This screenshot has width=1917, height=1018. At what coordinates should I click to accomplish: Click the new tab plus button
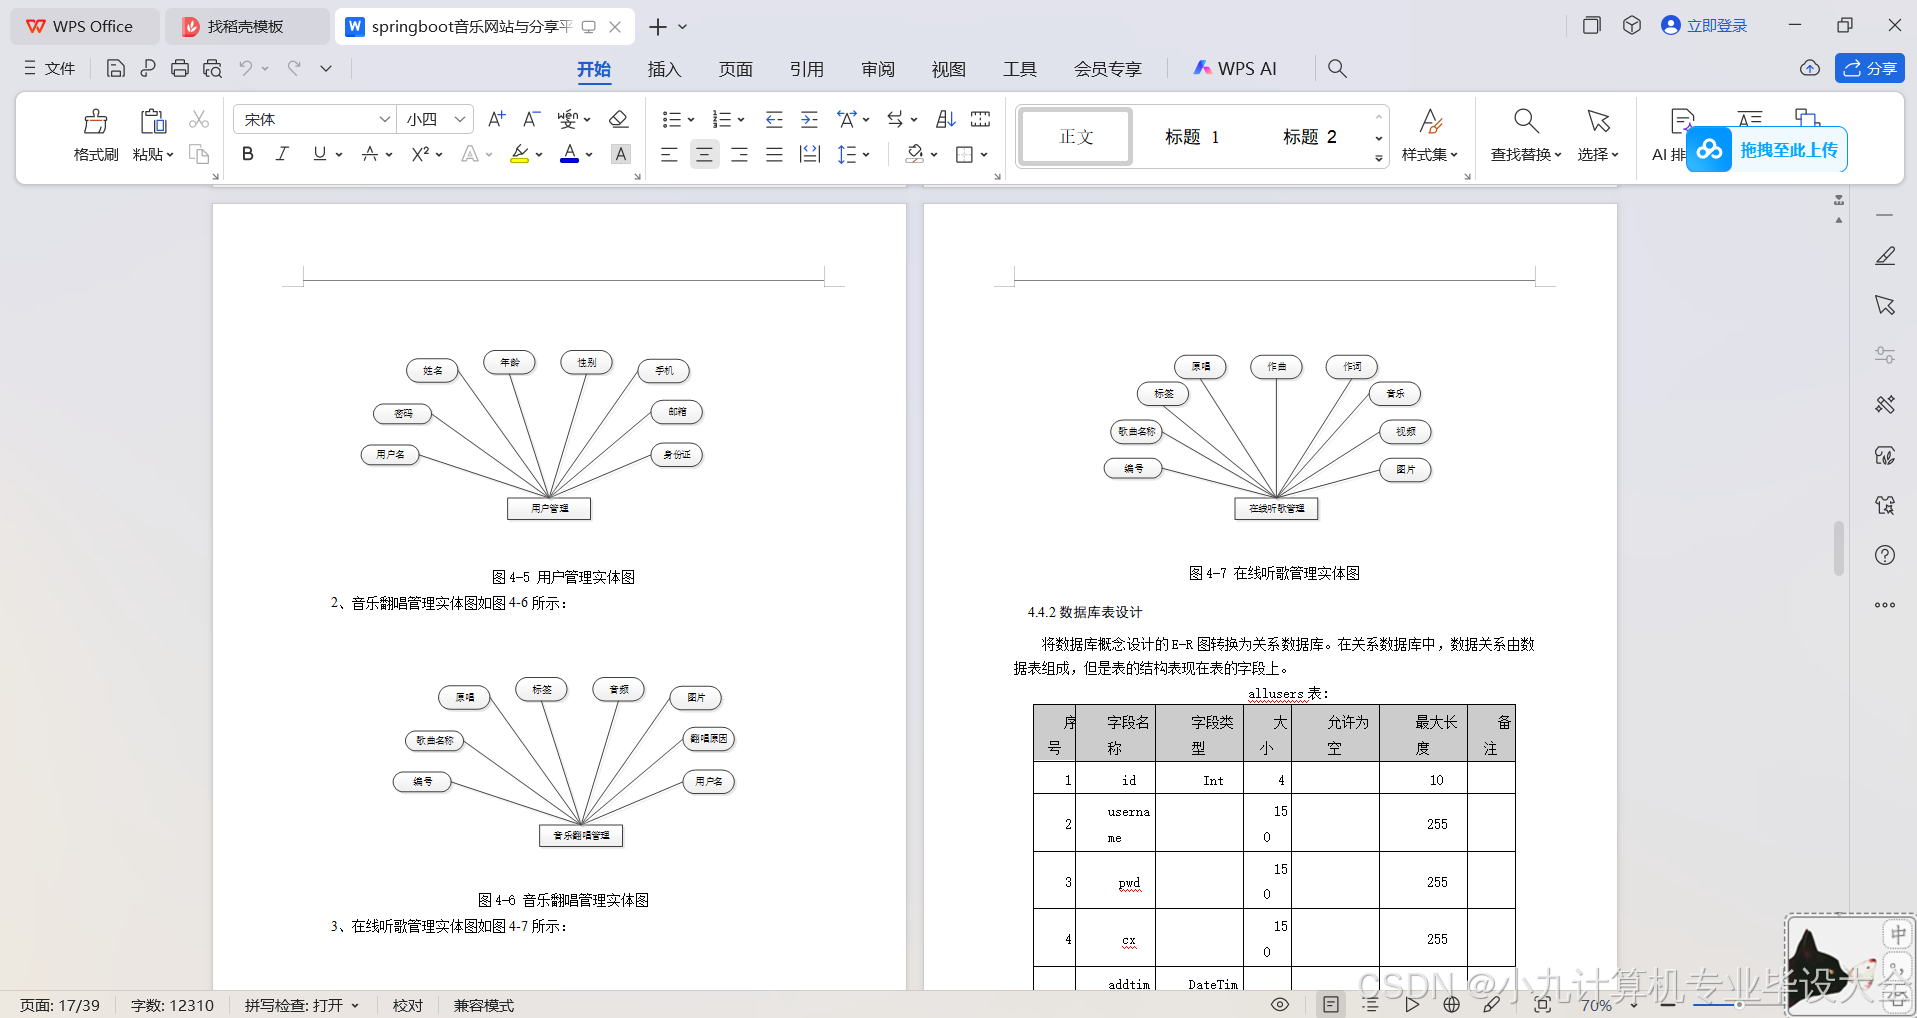pos(657,27)
